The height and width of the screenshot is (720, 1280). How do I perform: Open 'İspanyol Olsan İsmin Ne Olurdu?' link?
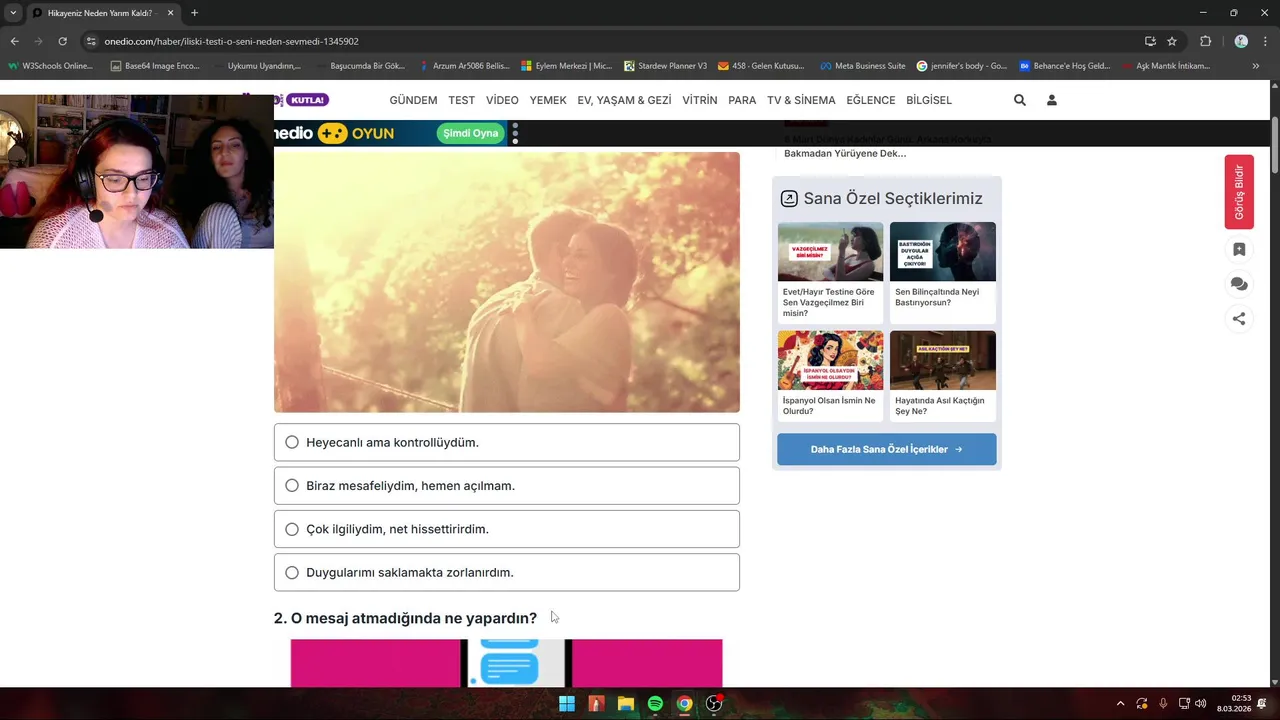[x=830, y=376]
